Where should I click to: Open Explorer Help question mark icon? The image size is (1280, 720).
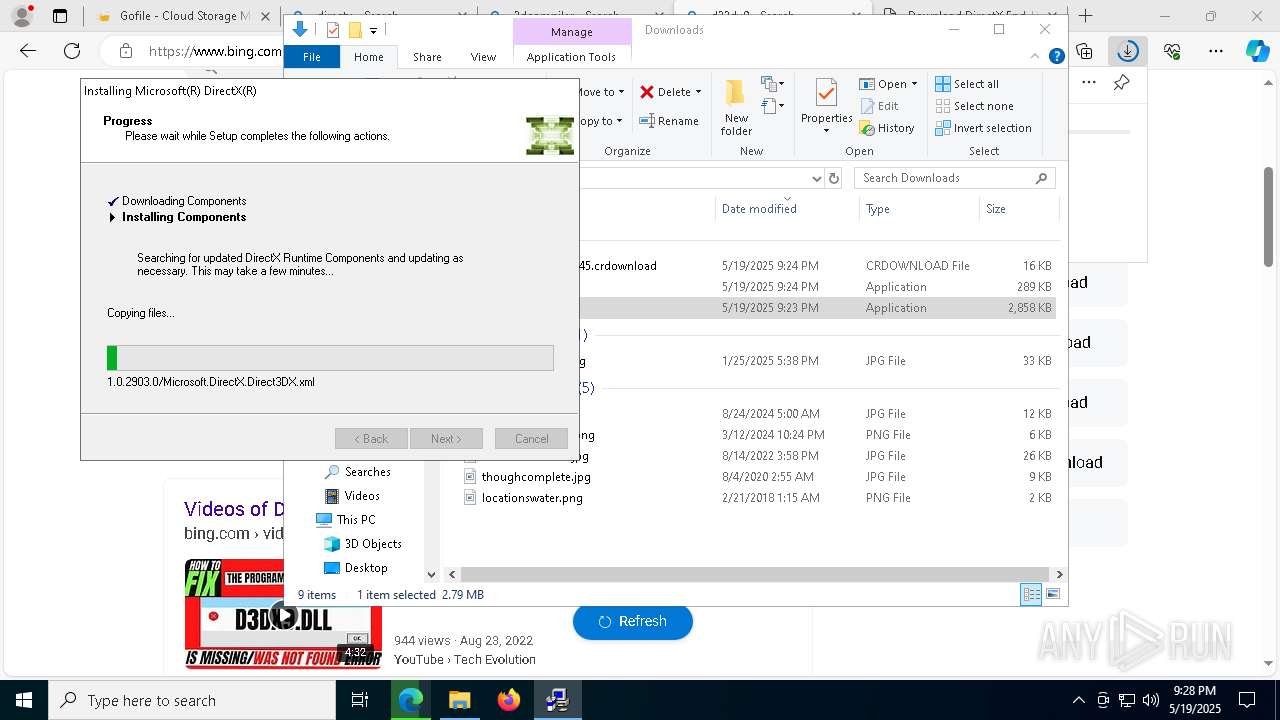1056,57
